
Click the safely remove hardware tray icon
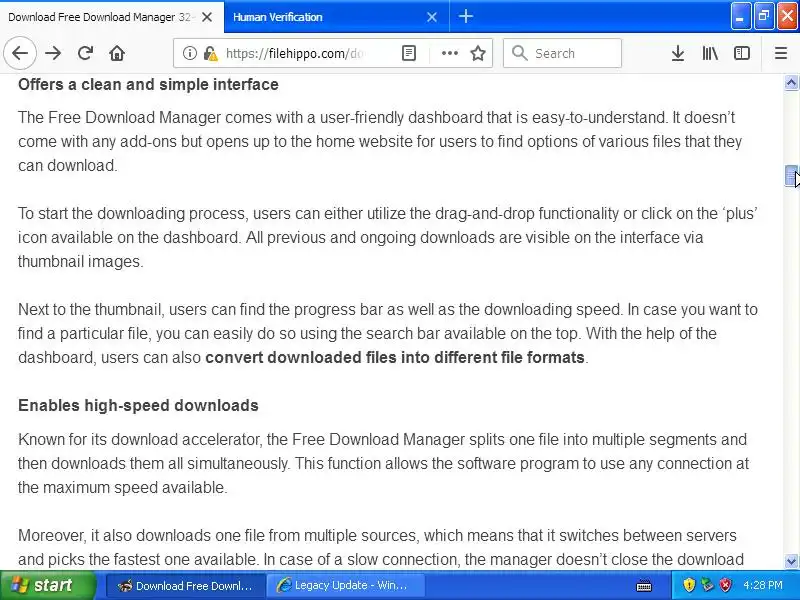tap(707, 585)
